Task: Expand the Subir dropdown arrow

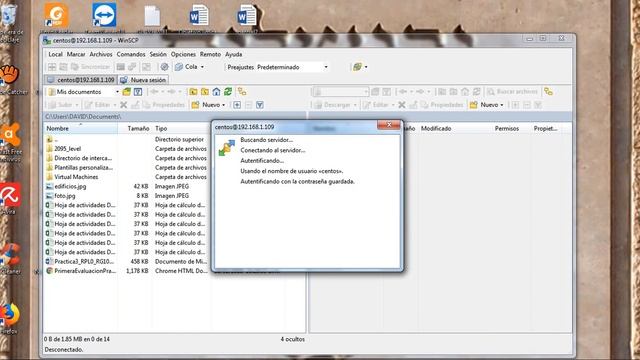Action: click(x=76, y=105)
